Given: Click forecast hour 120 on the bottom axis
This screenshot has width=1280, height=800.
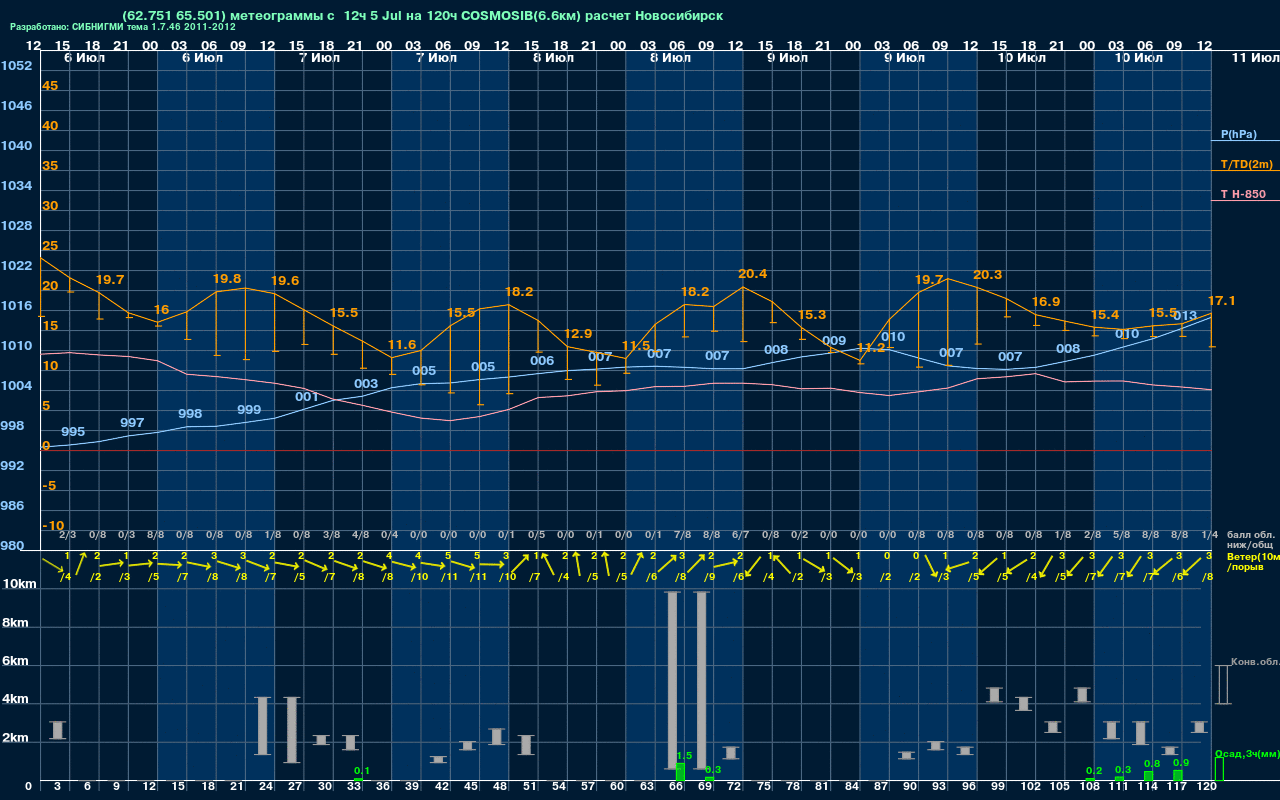Looking at the screenshot, I should [1206, 787].
